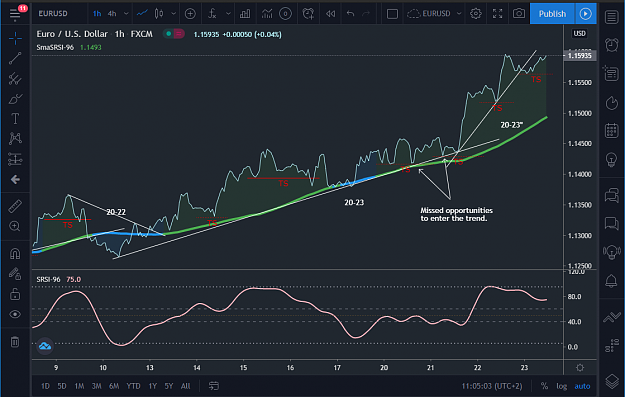This screenshot has width=625, height=397.
Task: Switch to the 1h timeframe
Action: 97,14
